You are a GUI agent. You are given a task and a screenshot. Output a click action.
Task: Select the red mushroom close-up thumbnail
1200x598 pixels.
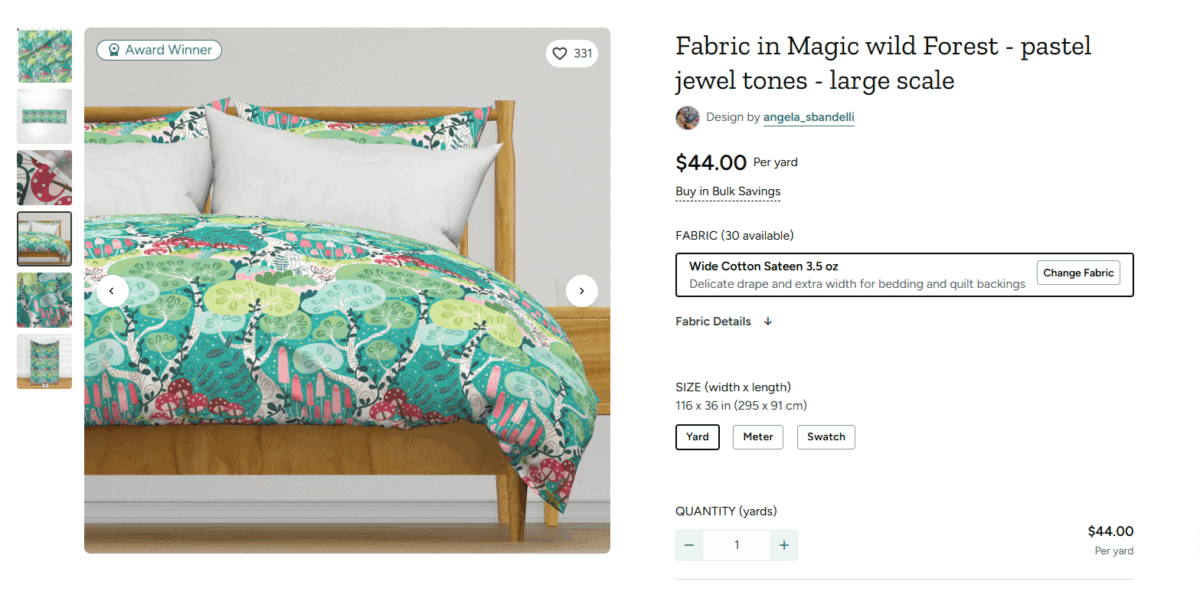tap(44, 178)
